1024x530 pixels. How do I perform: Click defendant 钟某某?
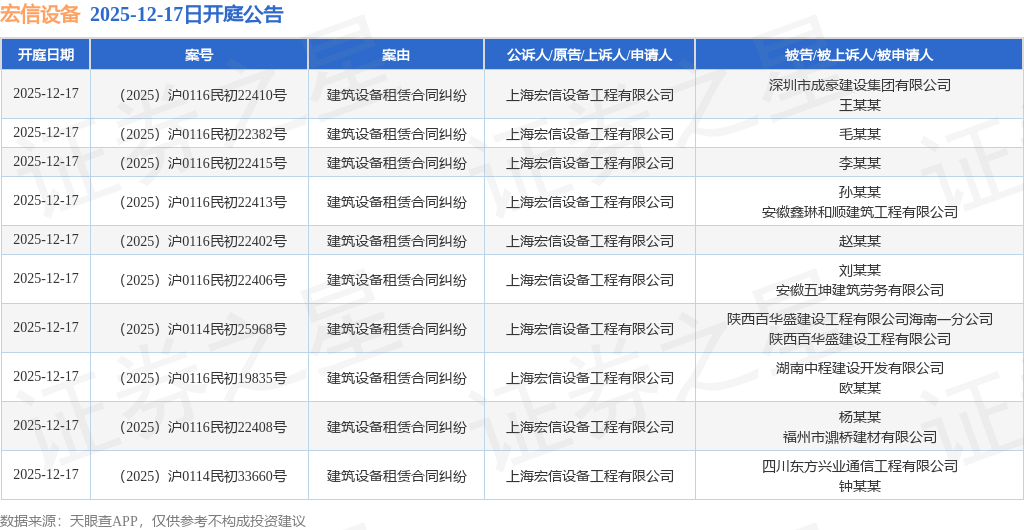click(x=859, y=486)
